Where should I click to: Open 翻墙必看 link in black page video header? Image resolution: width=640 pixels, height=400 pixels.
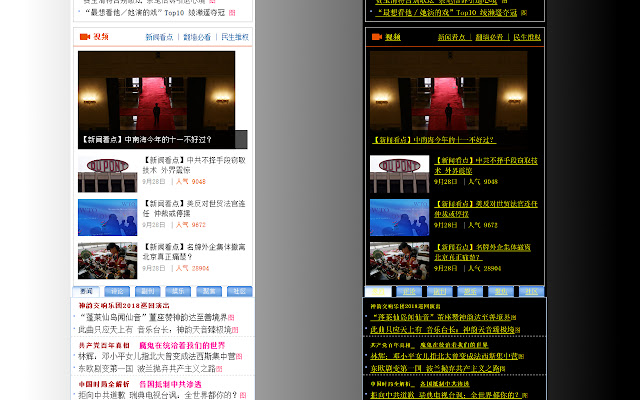(489, 37)
